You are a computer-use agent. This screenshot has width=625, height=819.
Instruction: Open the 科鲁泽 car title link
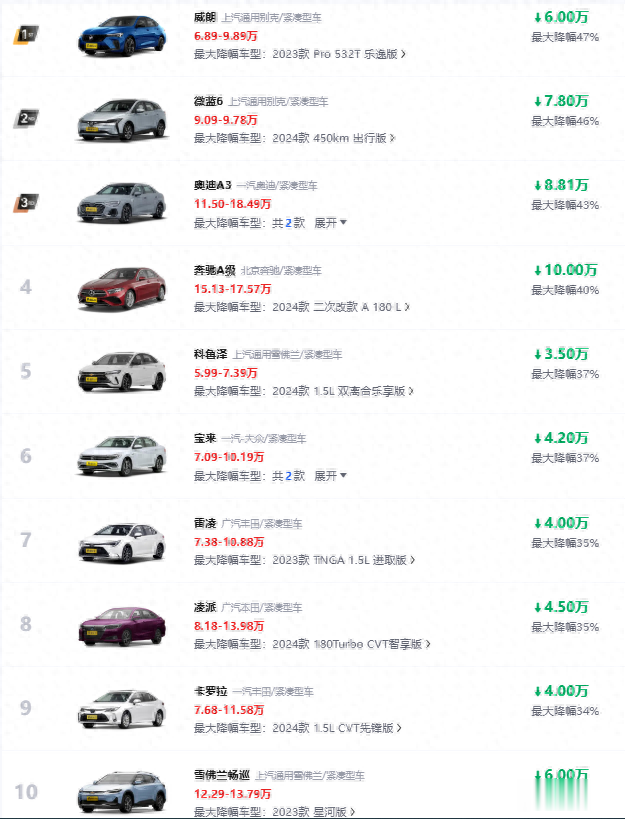coord(211,354)
